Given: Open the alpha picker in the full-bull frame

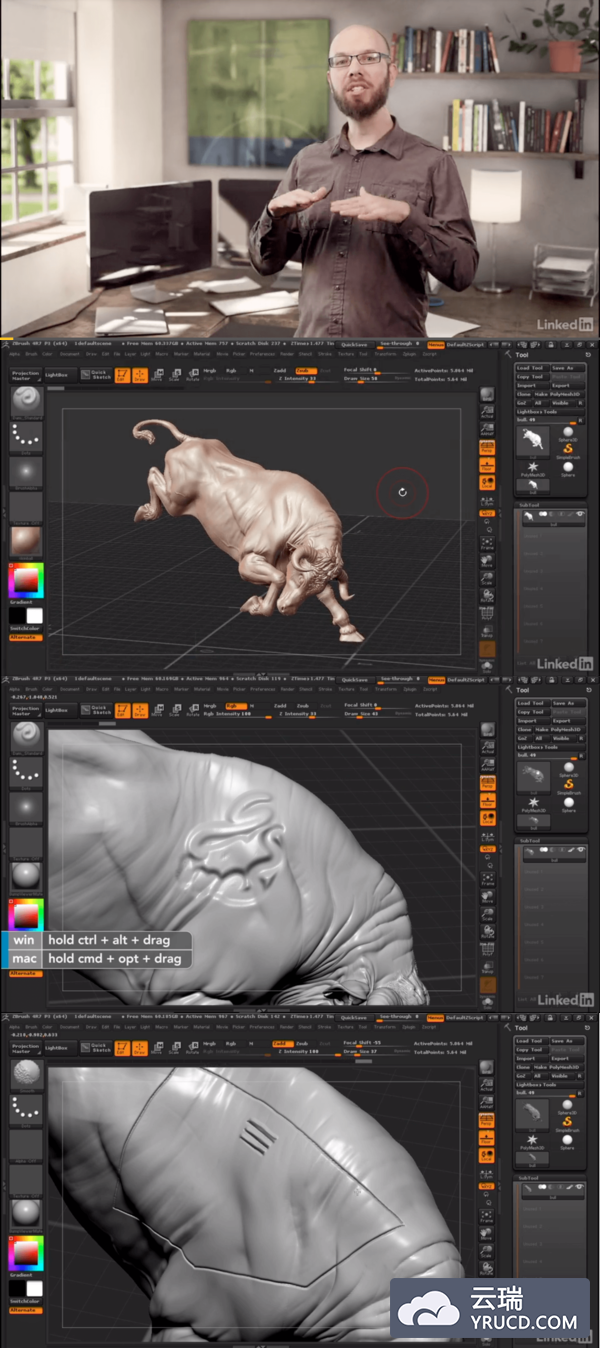Looking at the screenshot, I should (x=27, y=473).
